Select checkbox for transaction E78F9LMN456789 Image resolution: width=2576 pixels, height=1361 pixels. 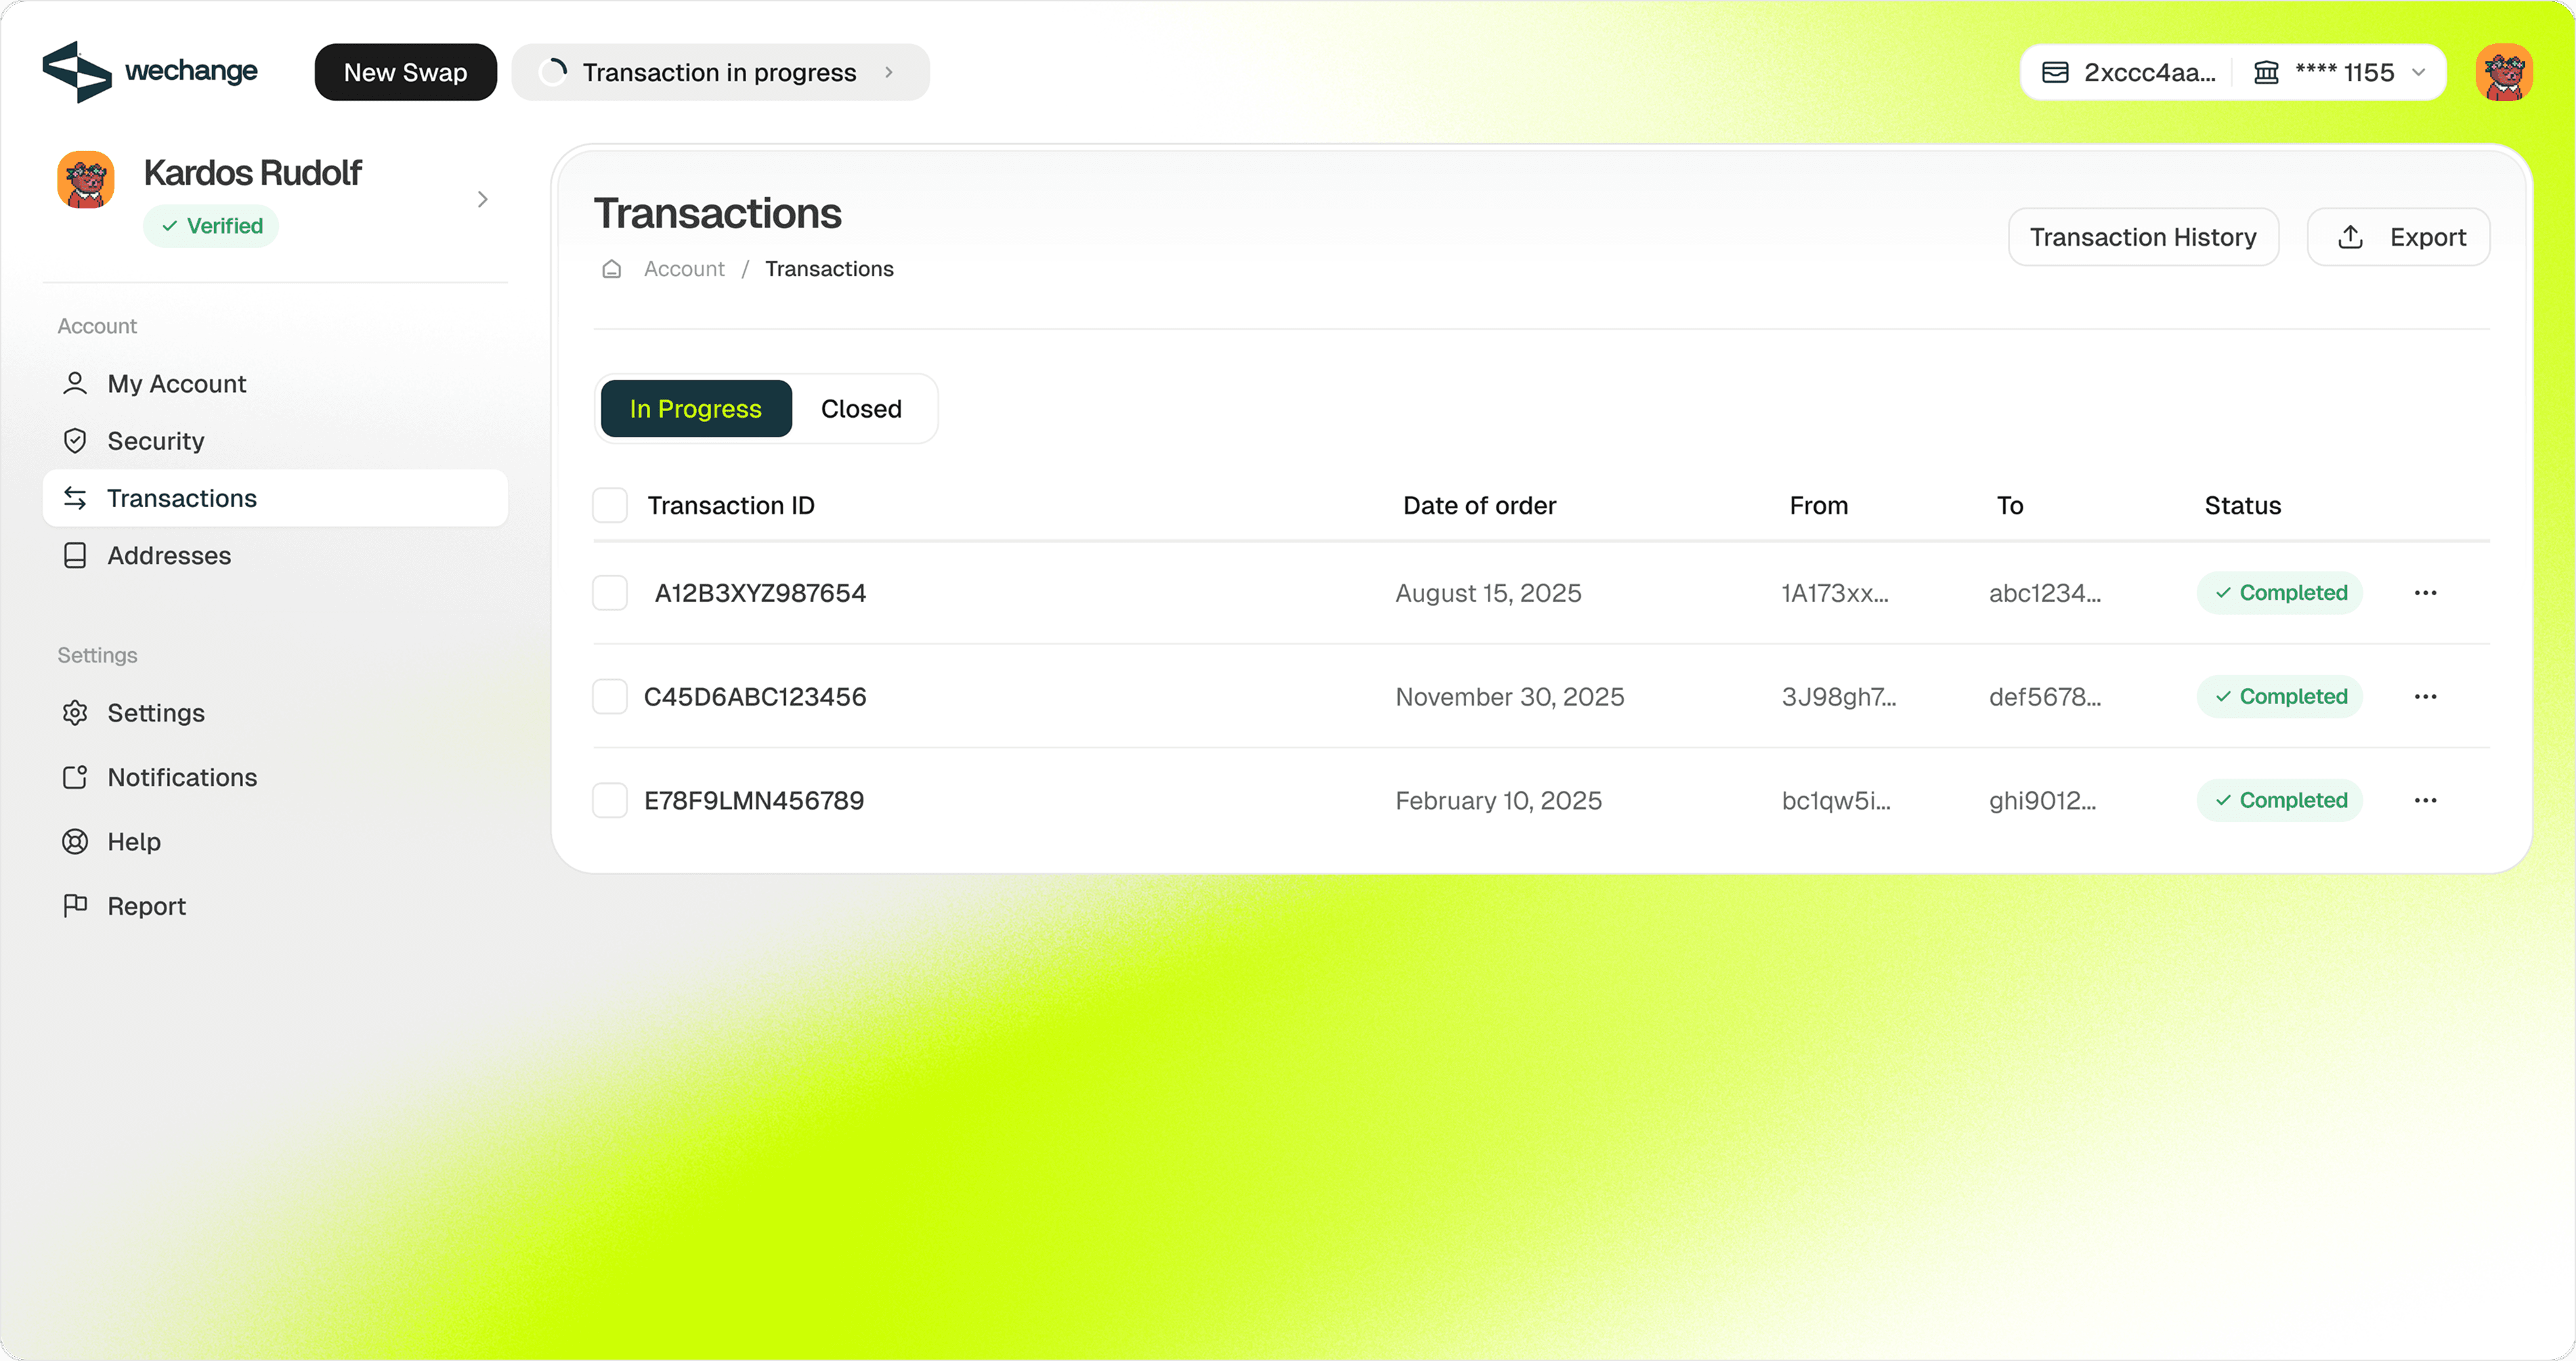(x=610, y=801)
